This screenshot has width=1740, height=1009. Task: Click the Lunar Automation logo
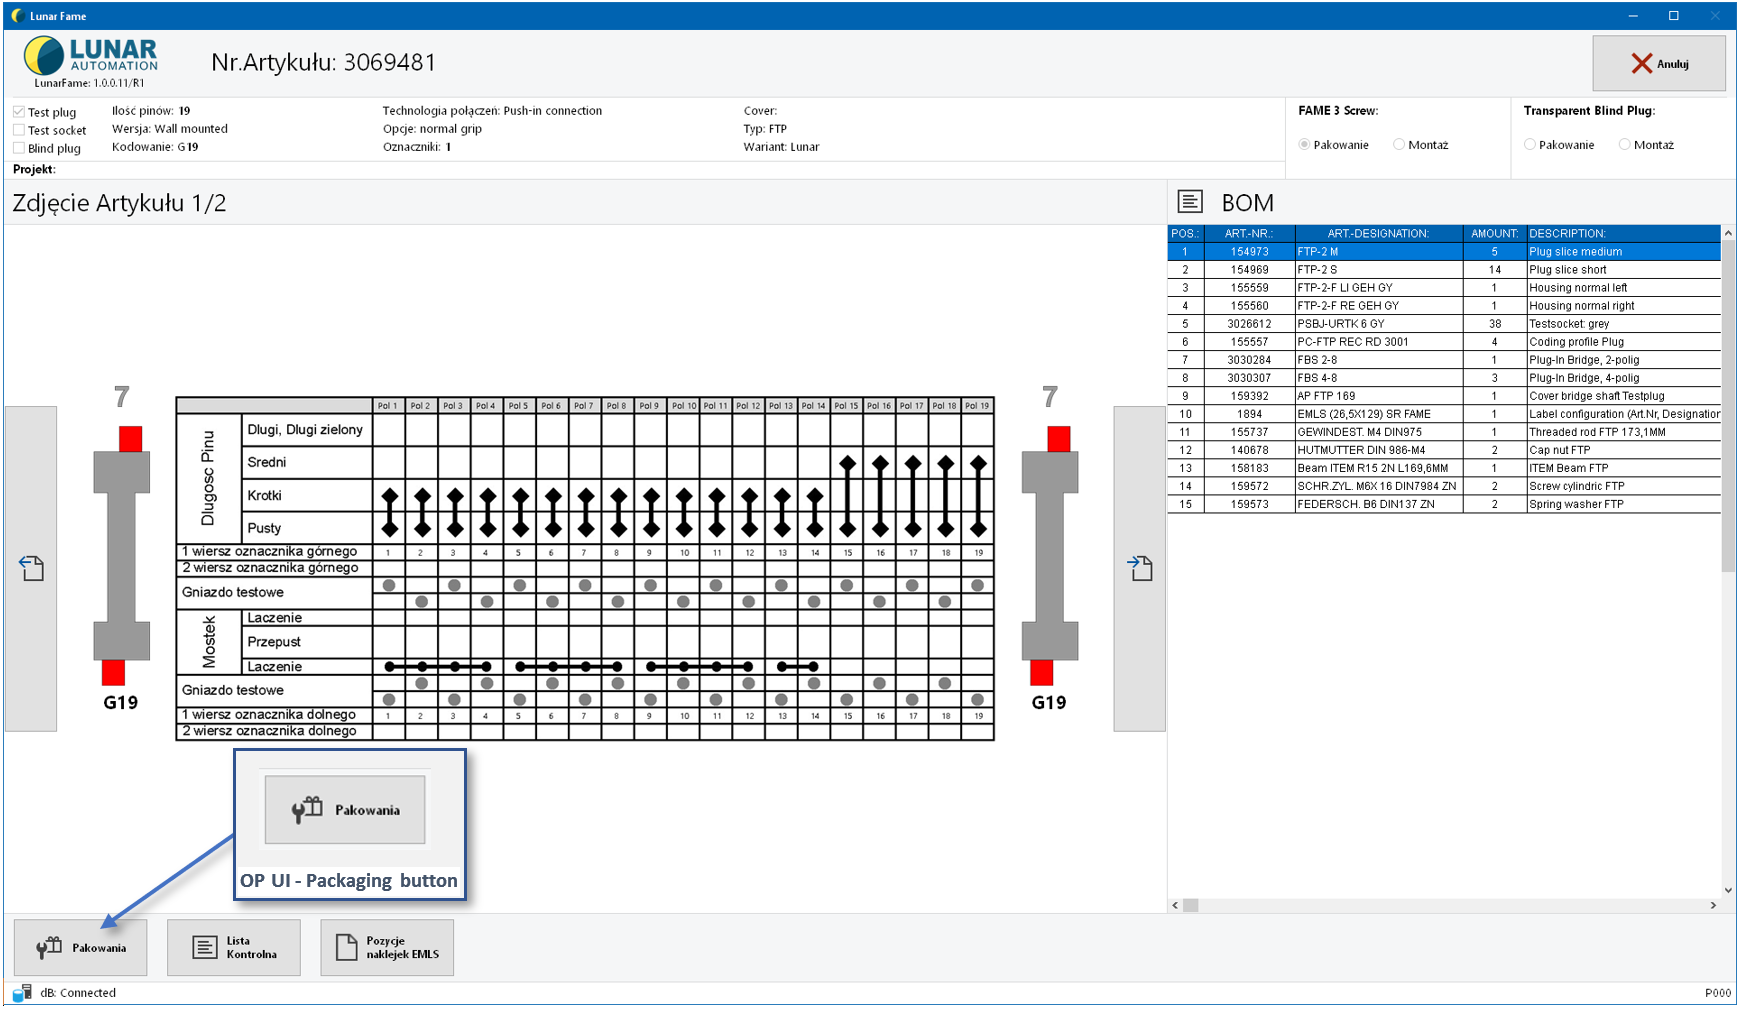[91, 57]
